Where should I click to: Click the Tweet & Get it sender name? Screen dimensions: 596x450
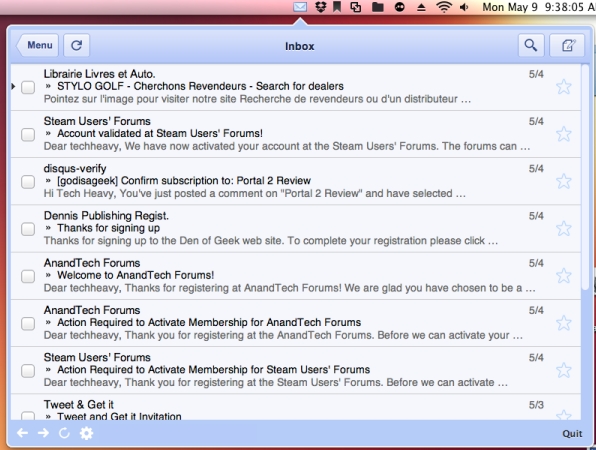79,404
